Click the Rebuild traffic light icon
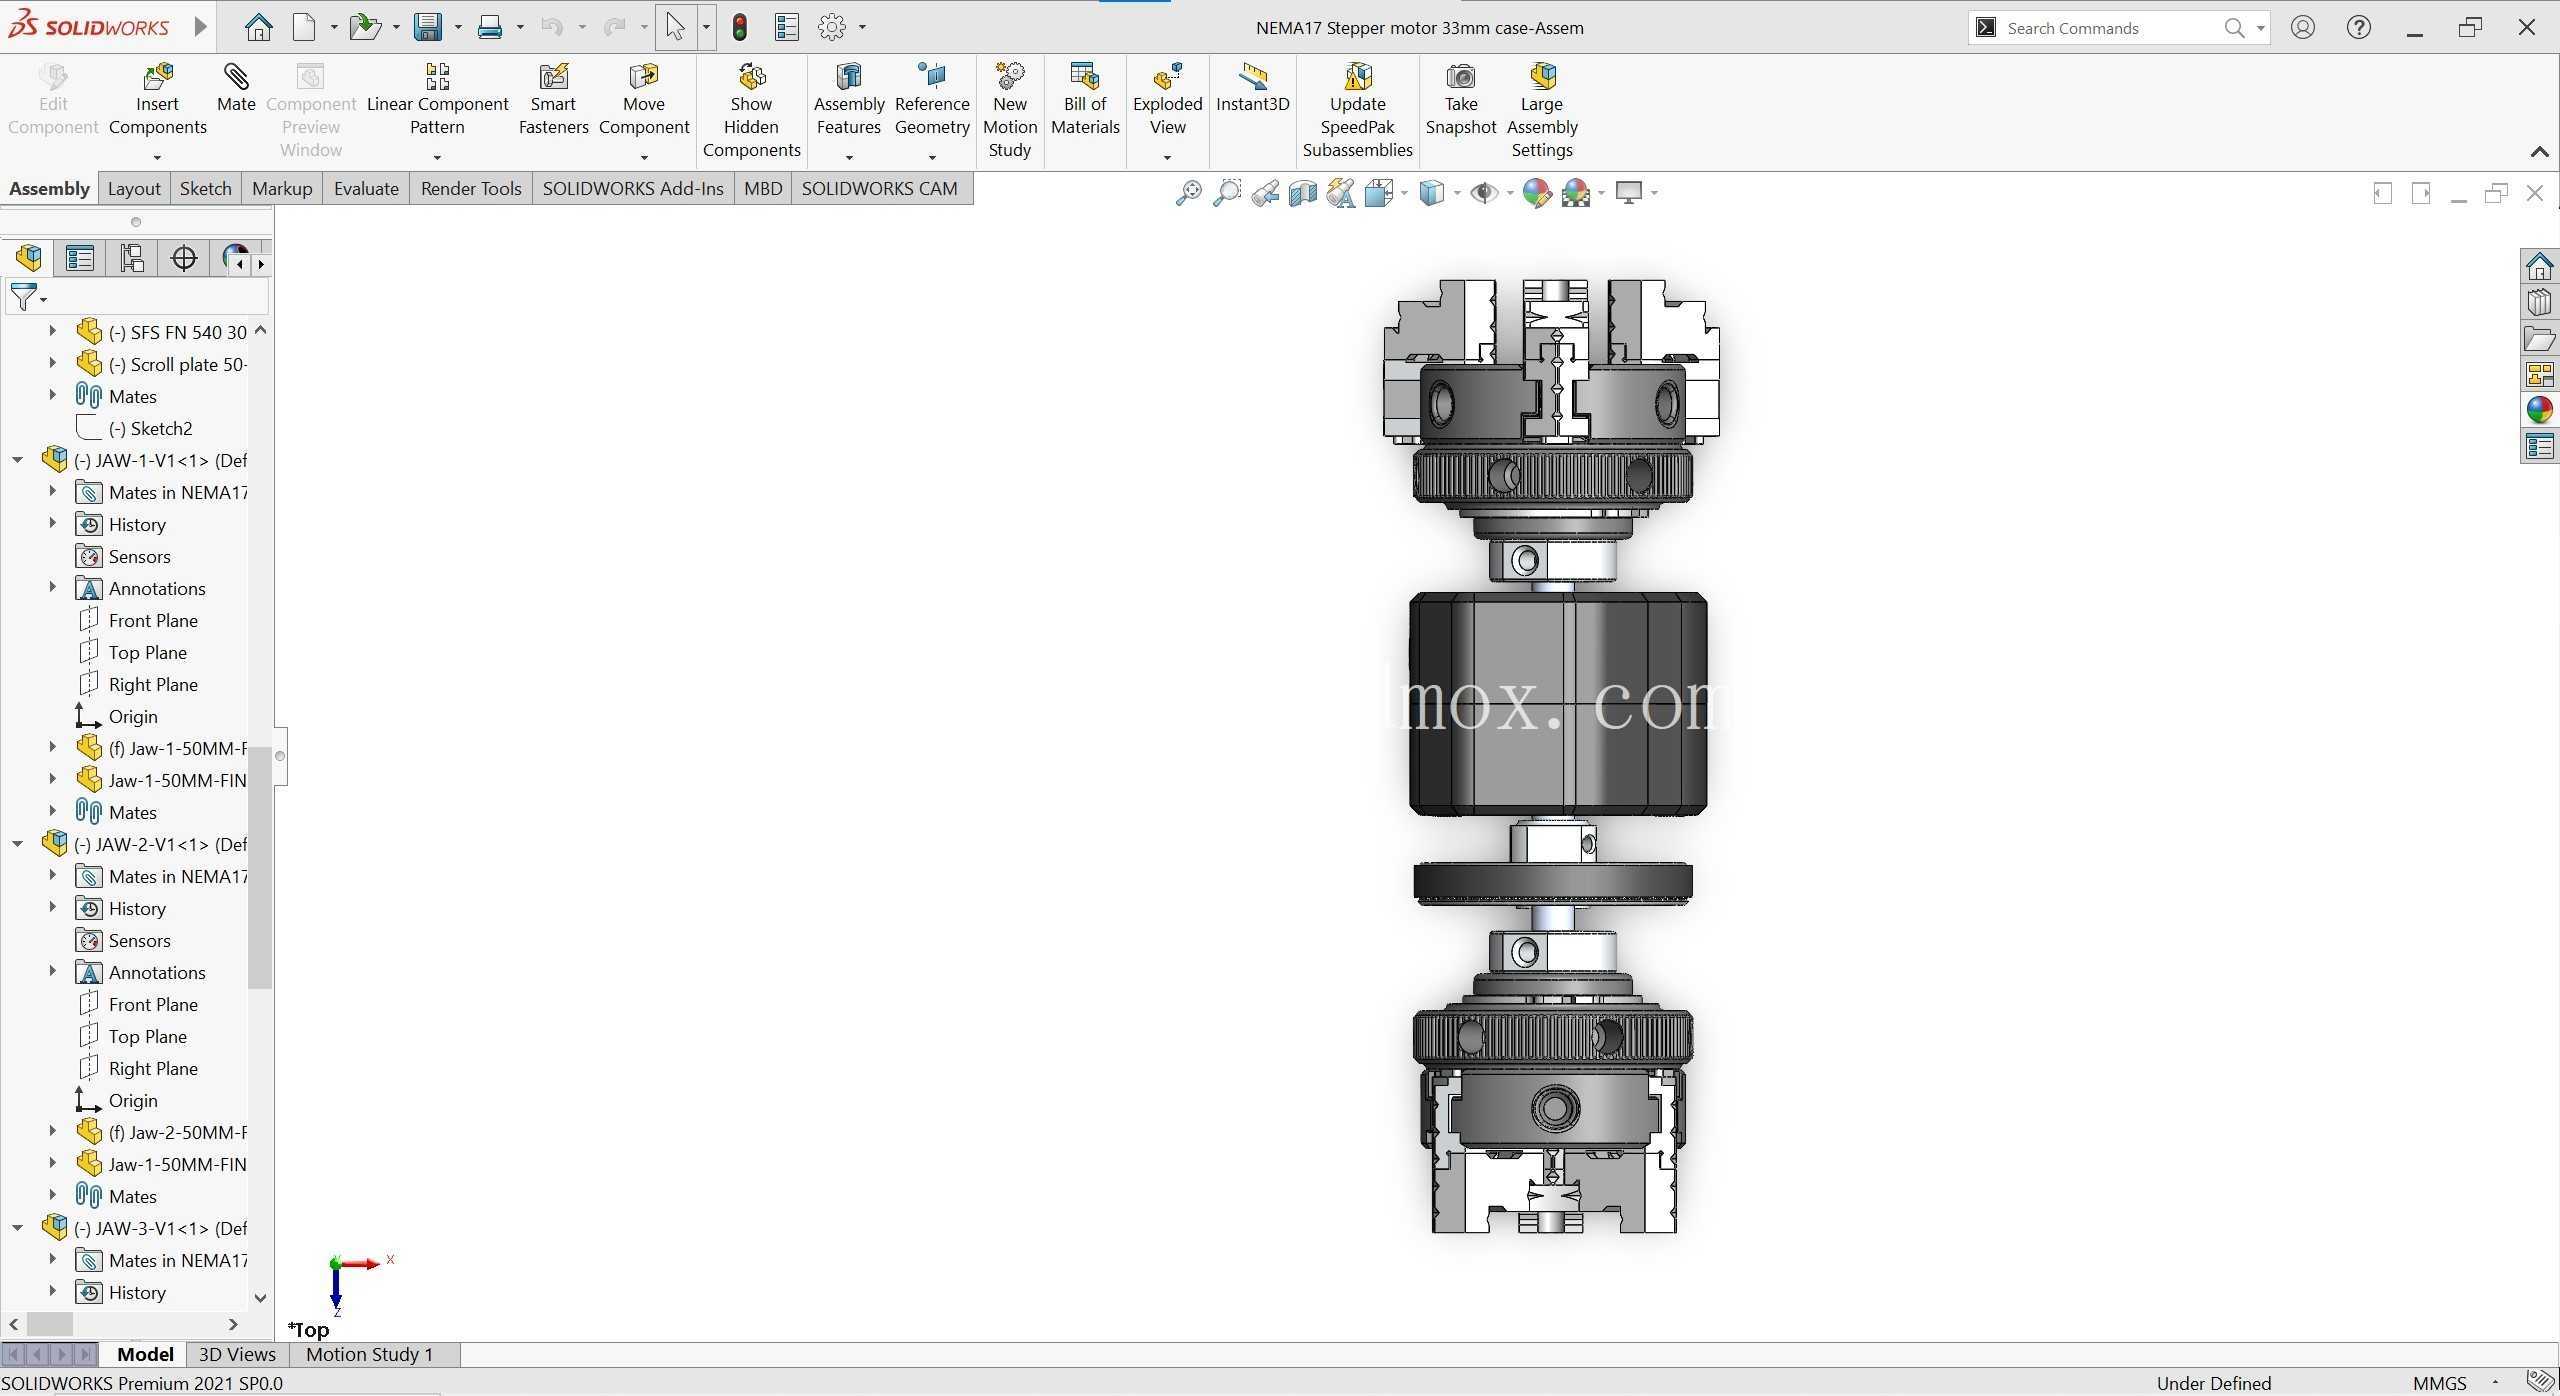This screenshot has height=1396, width=2560. coord(740,27)
